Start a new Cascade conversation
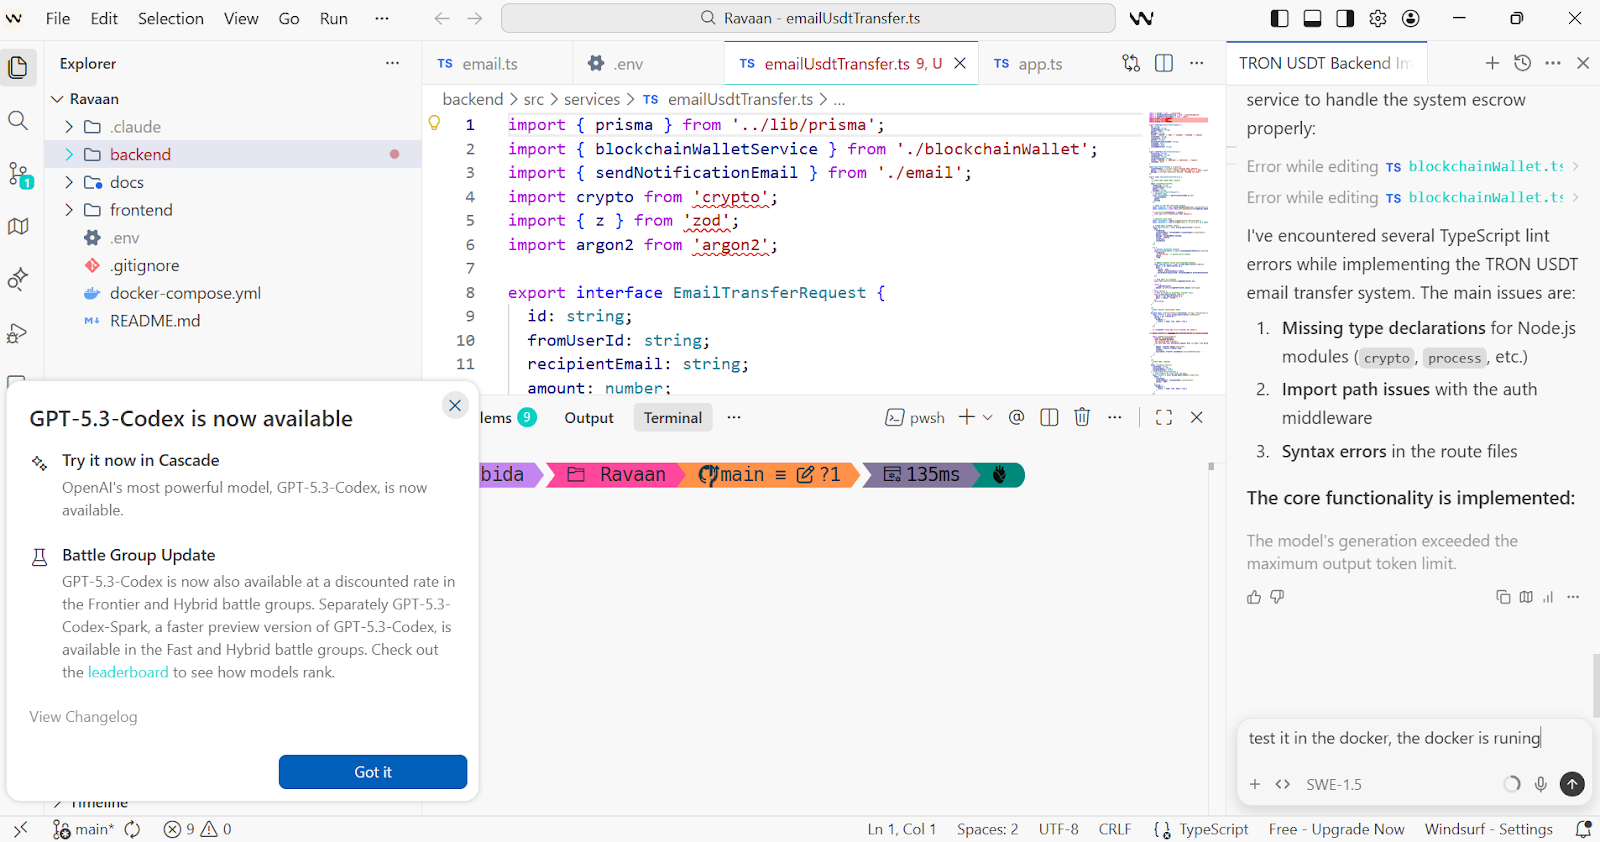Image resolution: width=1600 pixels, height=842 pixels. (1492, 63)
